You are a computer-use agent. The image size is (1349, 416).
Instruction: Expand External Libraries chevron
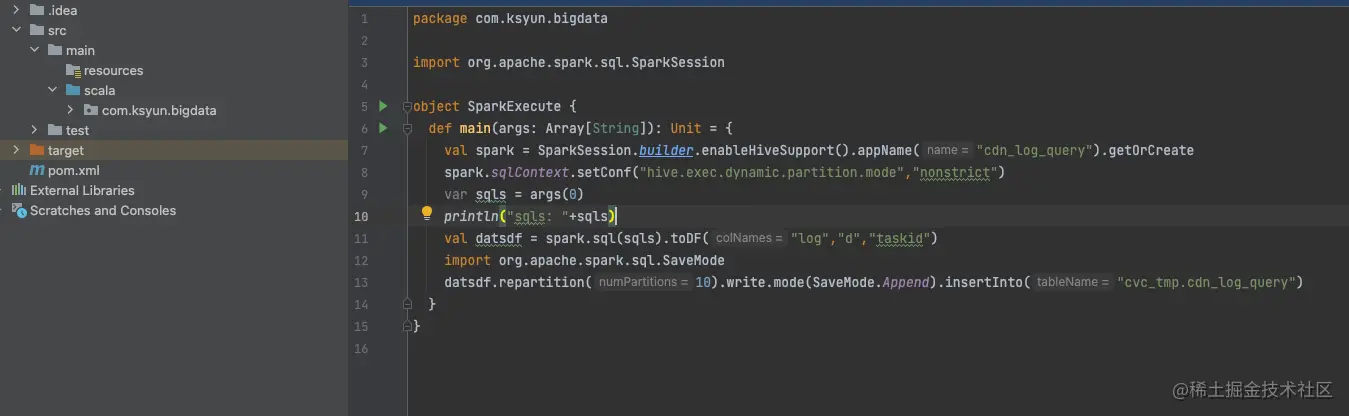pos(3,190)
